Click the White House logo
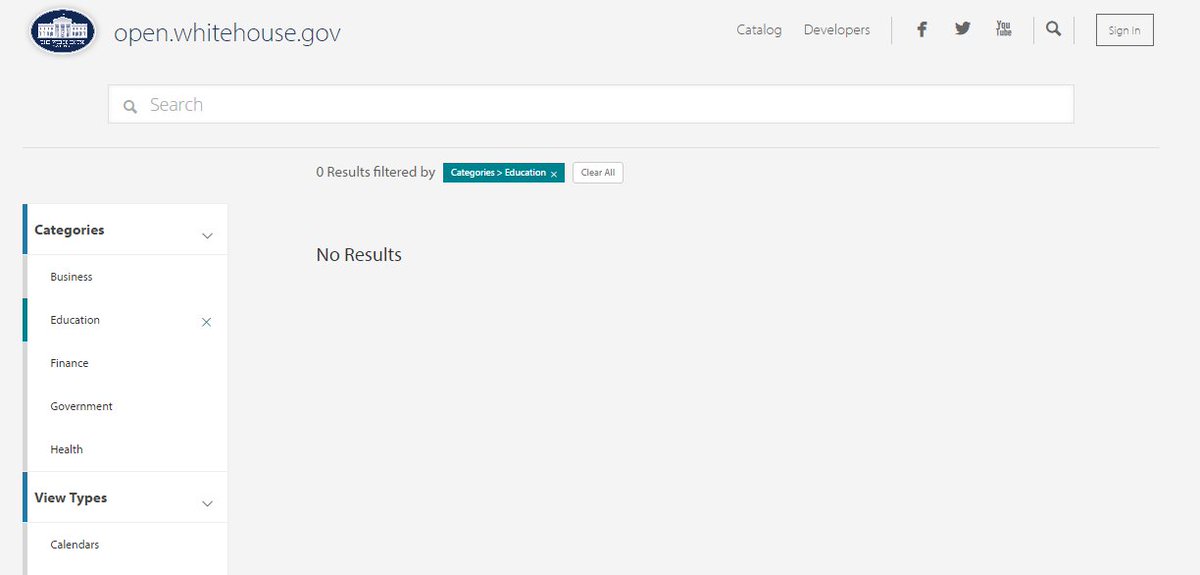The height and width of the screenshot is (575, 1200). pos(63,32)
